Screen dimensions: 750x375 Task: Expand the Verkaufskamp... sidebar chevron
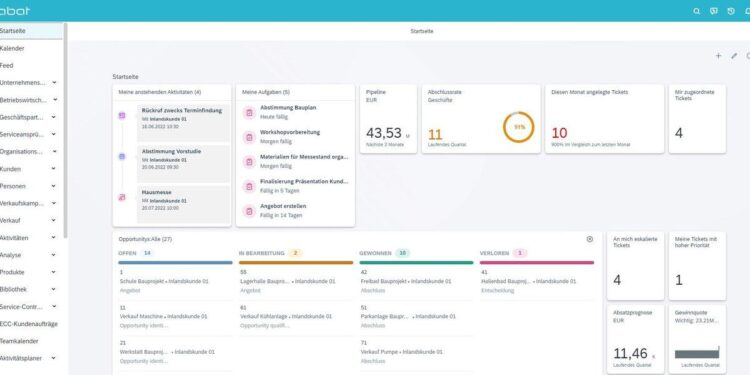53,203
